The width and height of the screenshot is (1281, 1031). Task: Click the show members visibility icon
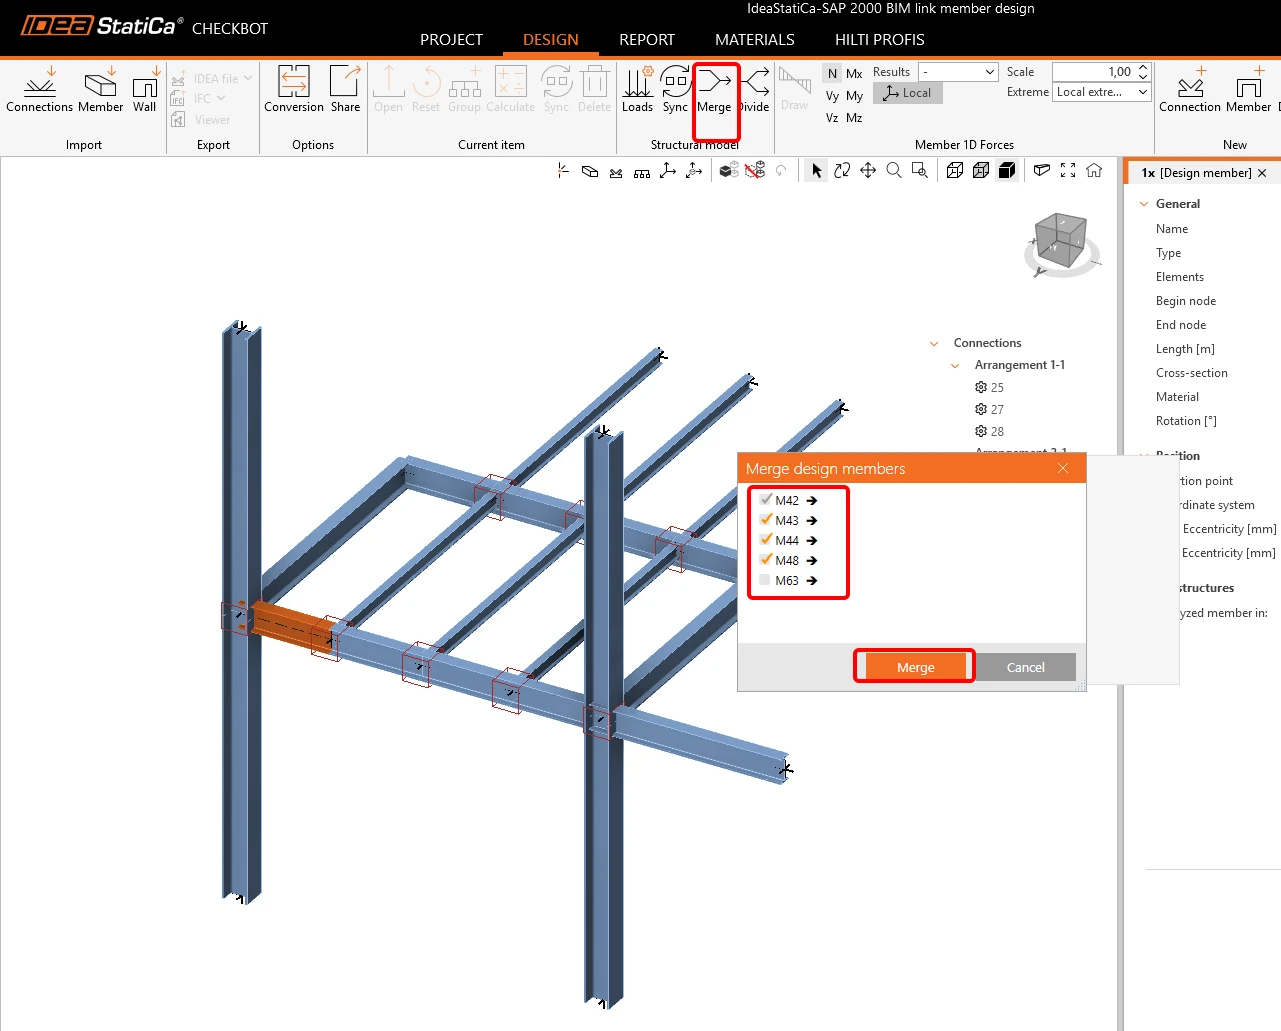click(729, 171)
